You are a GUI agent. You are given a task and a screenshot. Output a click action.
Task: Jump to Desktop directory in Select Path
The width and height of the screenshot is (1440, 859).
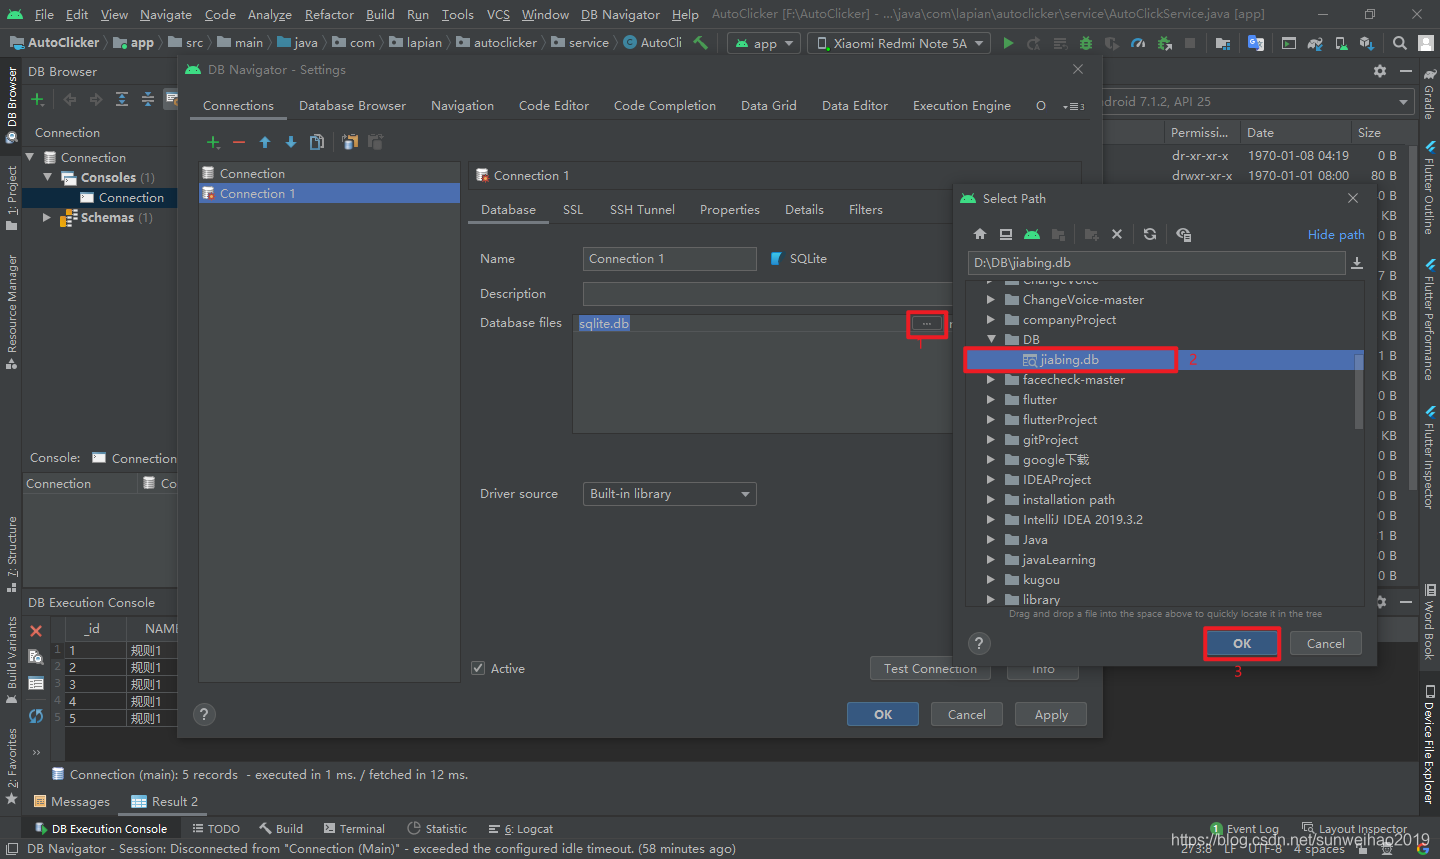point(1006,234)
